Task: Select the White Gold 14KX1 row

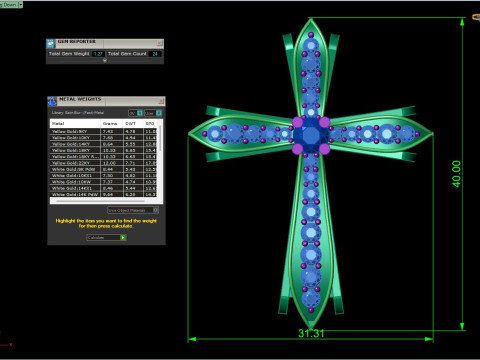Action: click(x=103, y=188)
